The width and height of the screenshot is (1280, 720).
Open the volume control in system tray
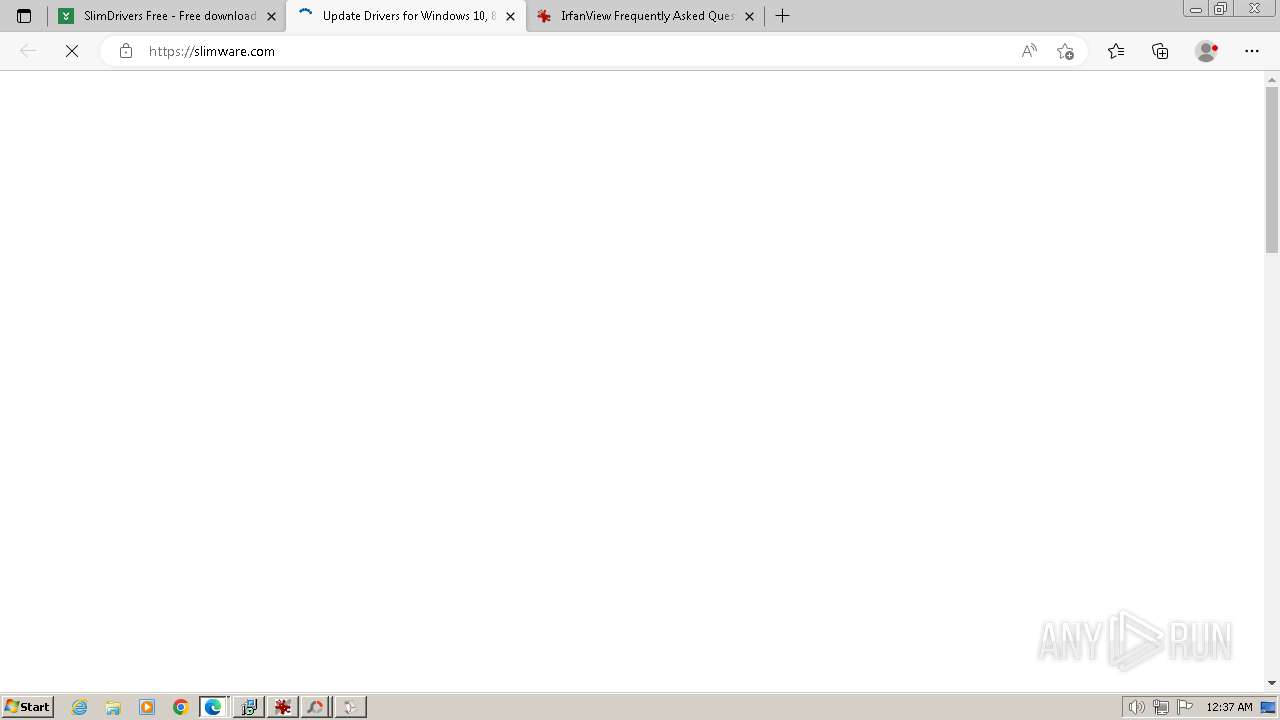(1136, 707)
